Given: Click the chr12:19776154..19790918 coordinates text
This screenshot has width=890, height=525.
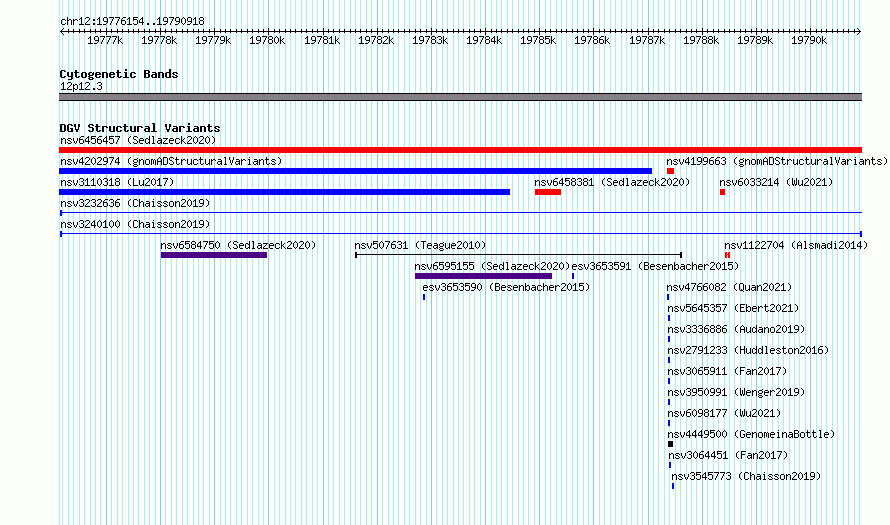Looking at the screenshot, I should point(132,21).
